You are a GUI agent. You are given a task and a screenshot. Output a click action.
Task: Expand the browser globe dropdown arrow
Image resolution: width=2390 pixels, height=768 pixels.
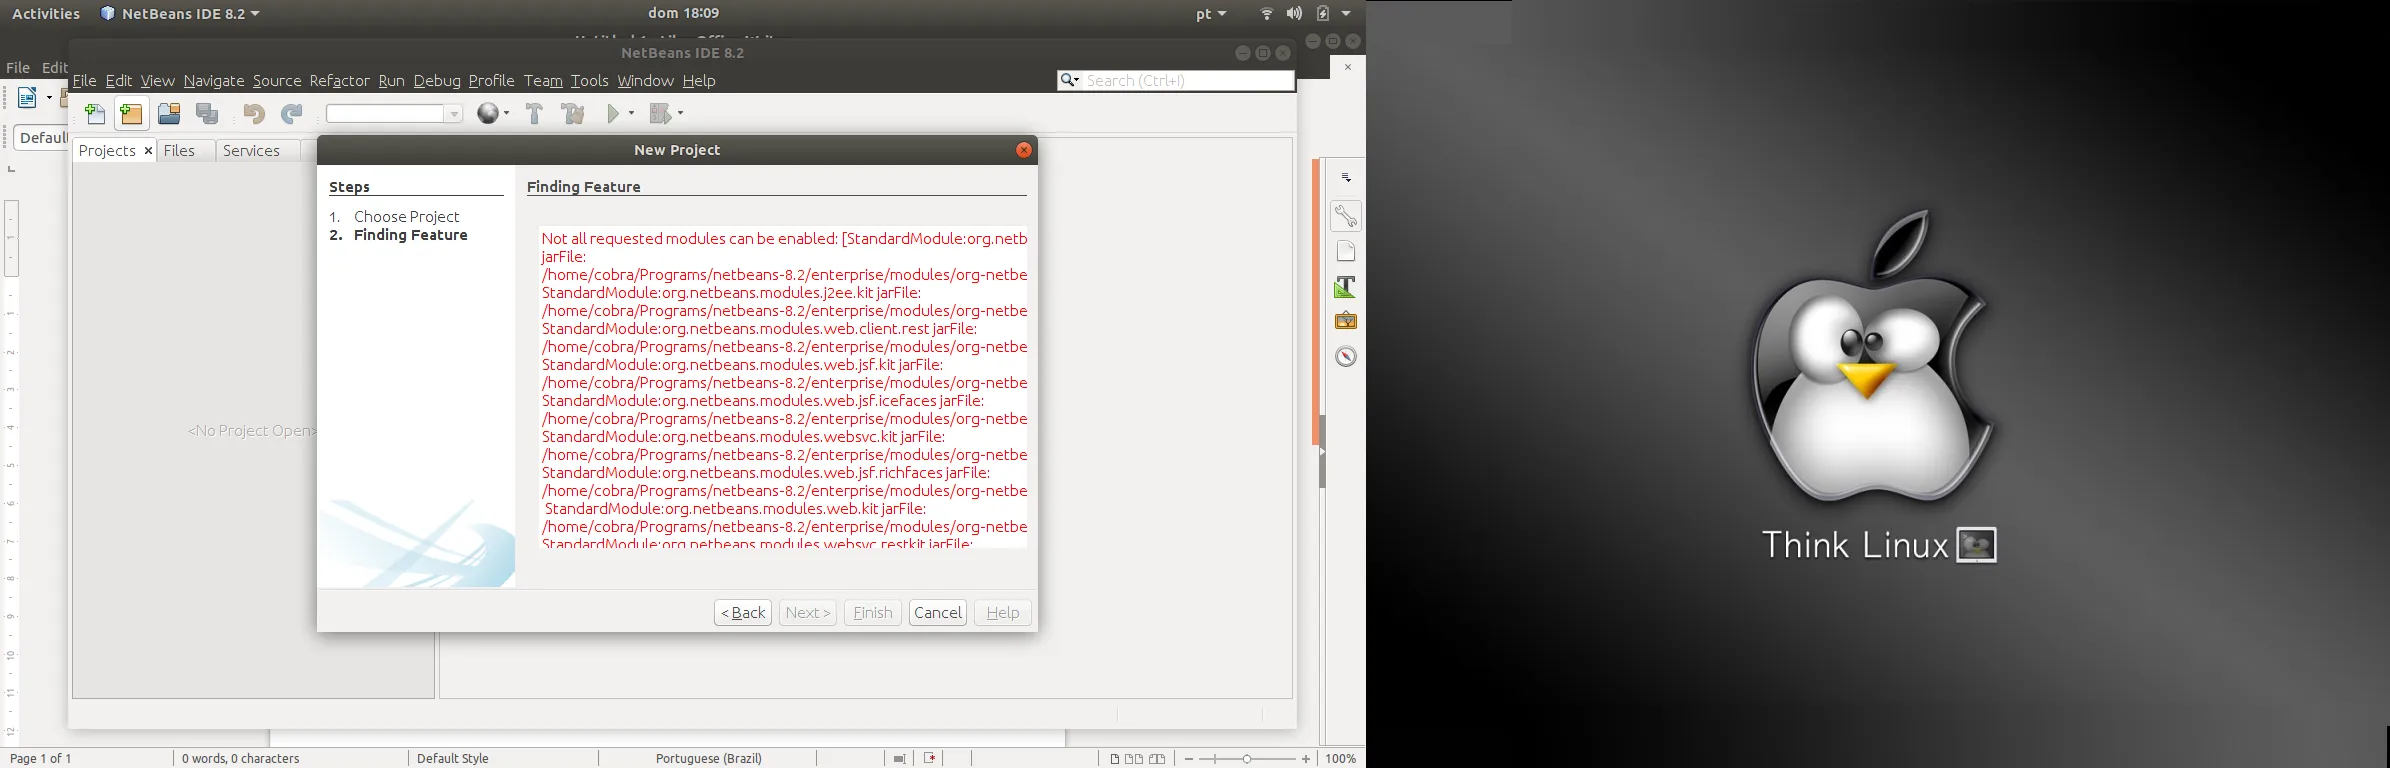(x=506, y=113)
